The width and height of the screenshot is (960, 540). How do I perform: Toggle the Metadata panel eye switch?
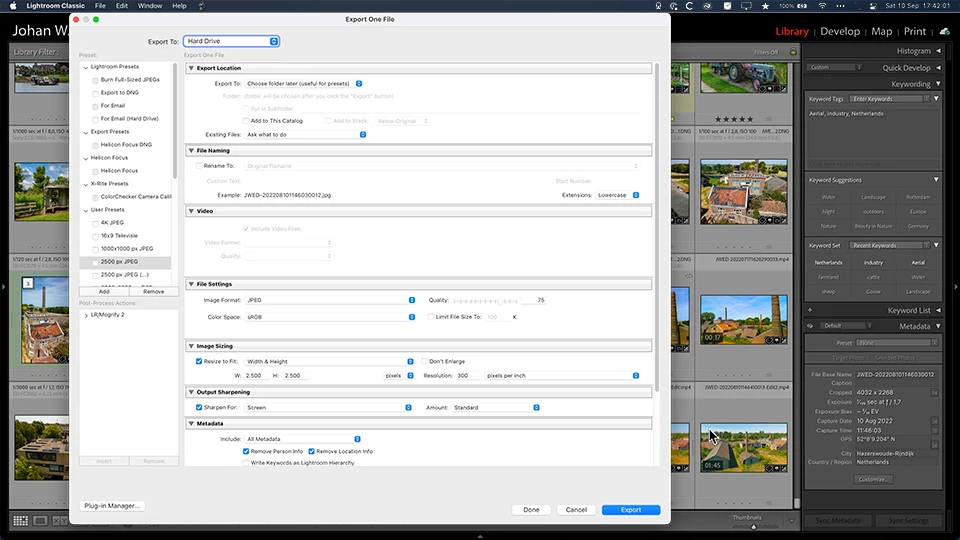810,326
